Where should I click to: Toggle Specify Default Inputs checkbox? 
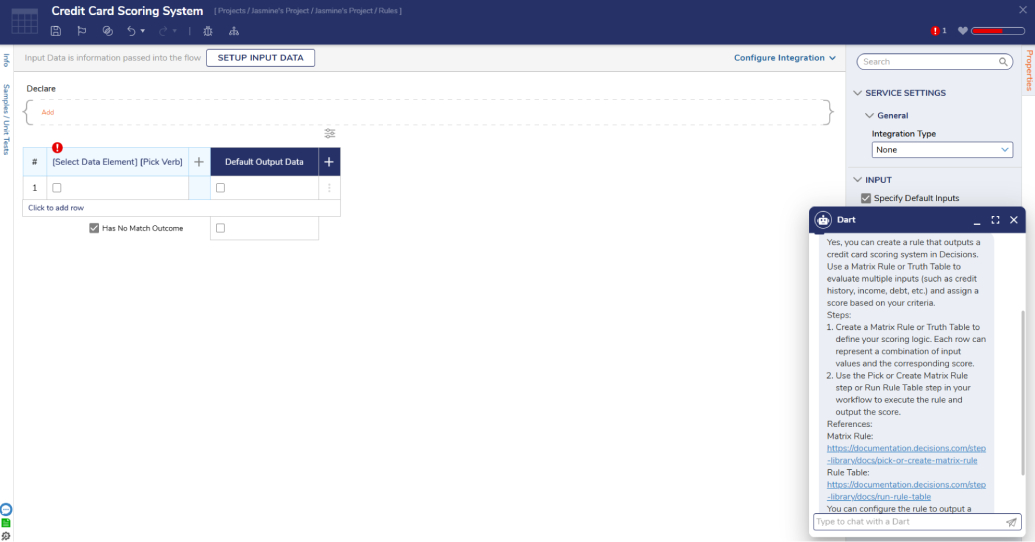point(866,198)
